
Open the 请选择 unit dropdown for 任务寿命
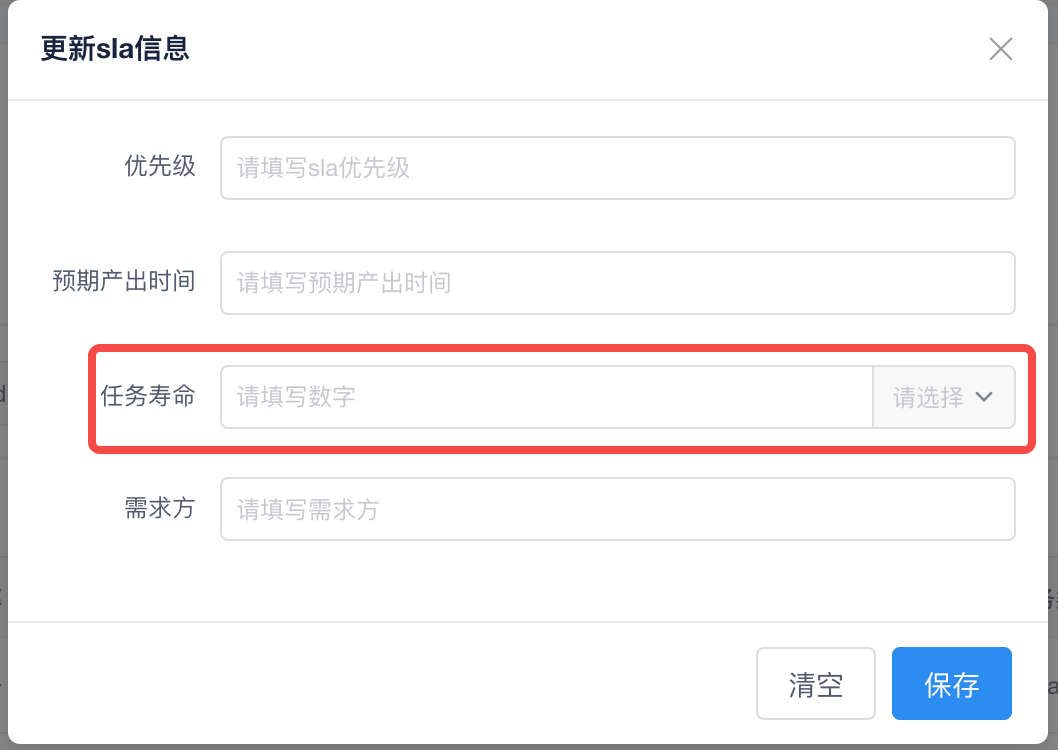[944, 397]
